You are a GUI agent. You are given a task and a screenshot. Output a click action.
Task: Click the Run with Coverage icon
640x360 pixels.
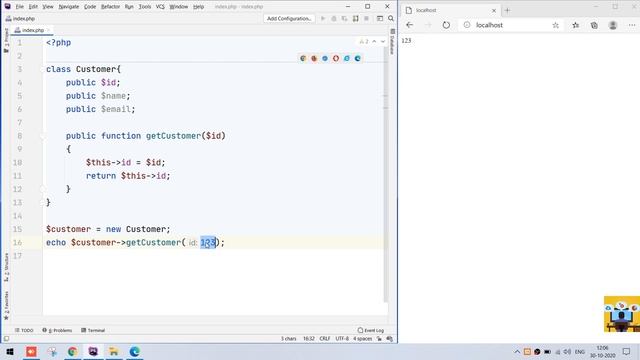pos(344,19)
